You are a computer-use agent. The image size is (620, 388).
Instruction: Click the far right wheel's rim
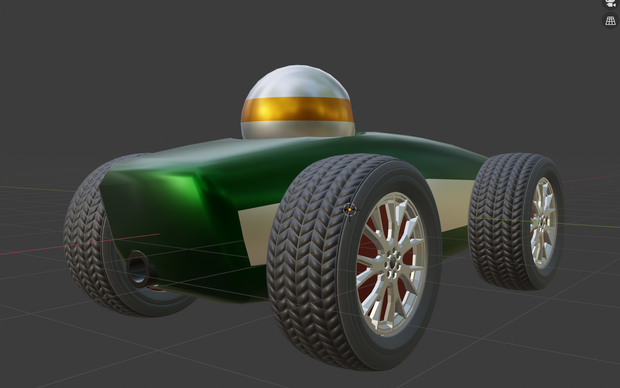click(x=544, y=223)
